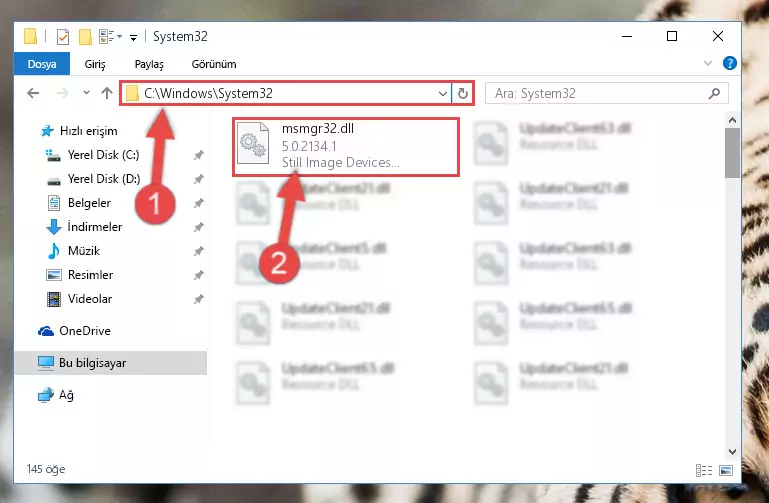
Task: Expand the ribbon with the chevron
Action: [x=708, y=63]
